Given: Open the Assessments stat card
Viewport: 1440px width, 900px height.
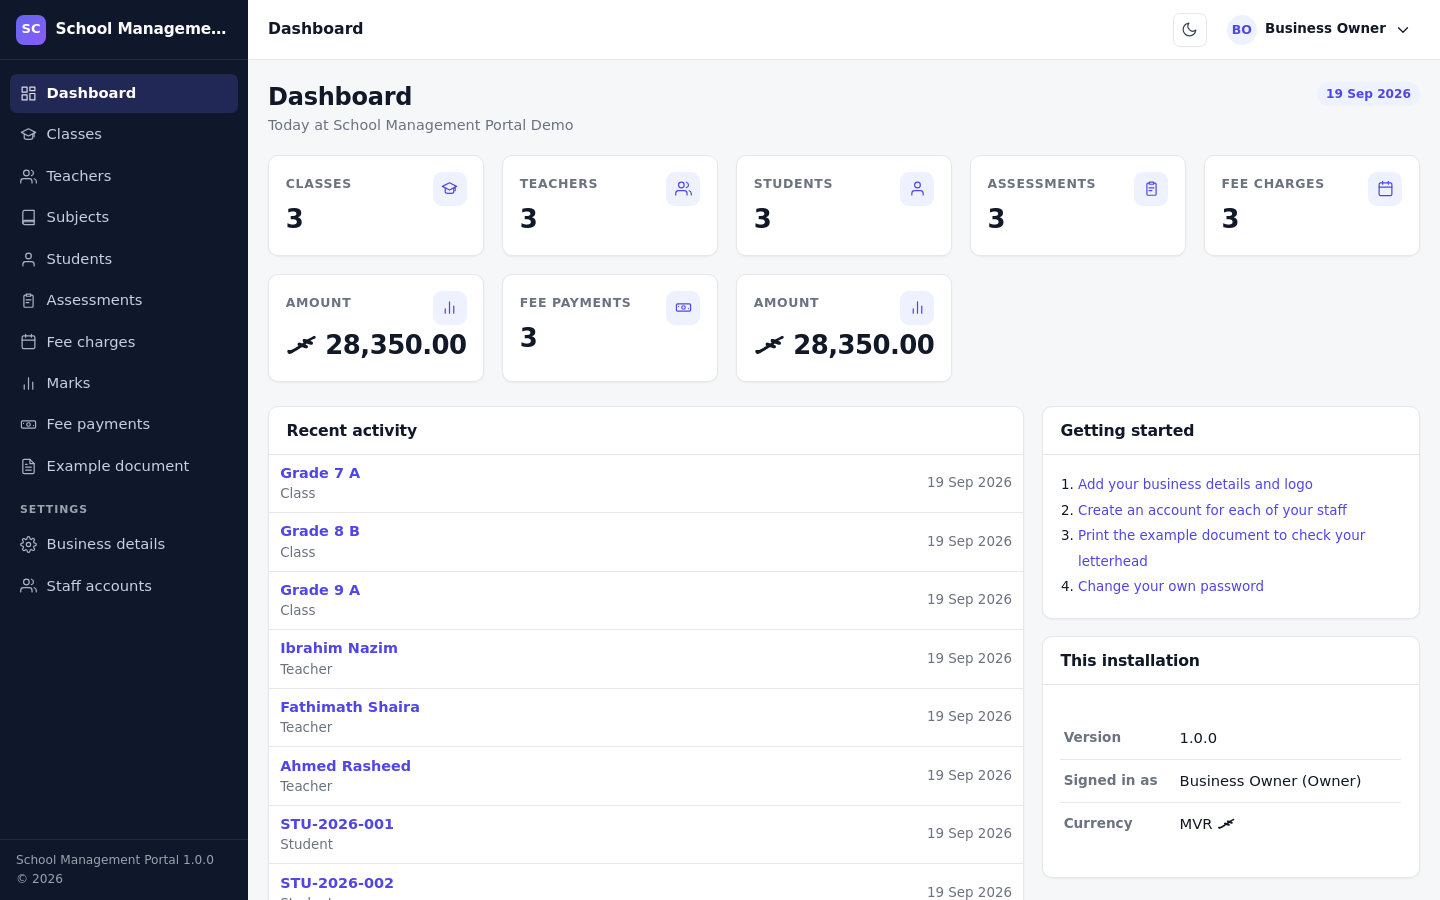Looking at the screenshot, I should (x=1078, y=205).
